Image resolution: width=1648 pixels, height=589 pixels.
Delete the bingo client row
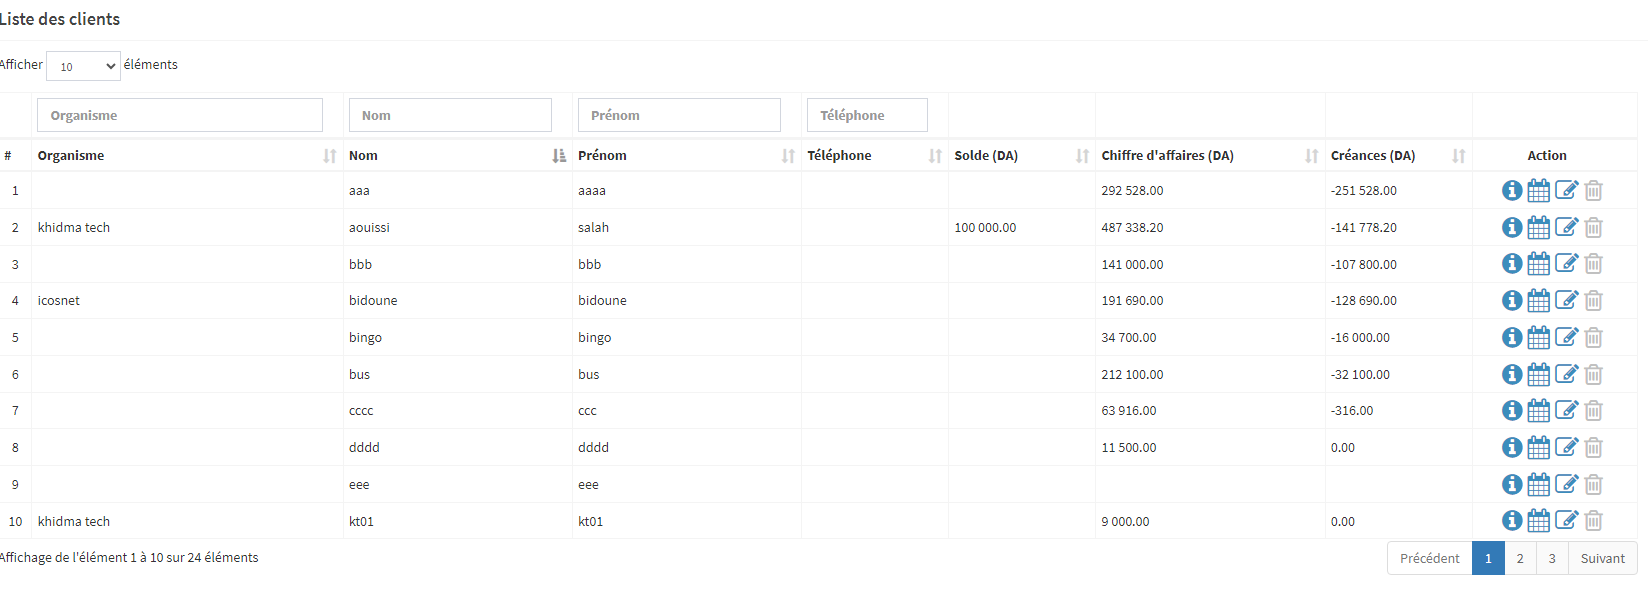point(1594,338)
